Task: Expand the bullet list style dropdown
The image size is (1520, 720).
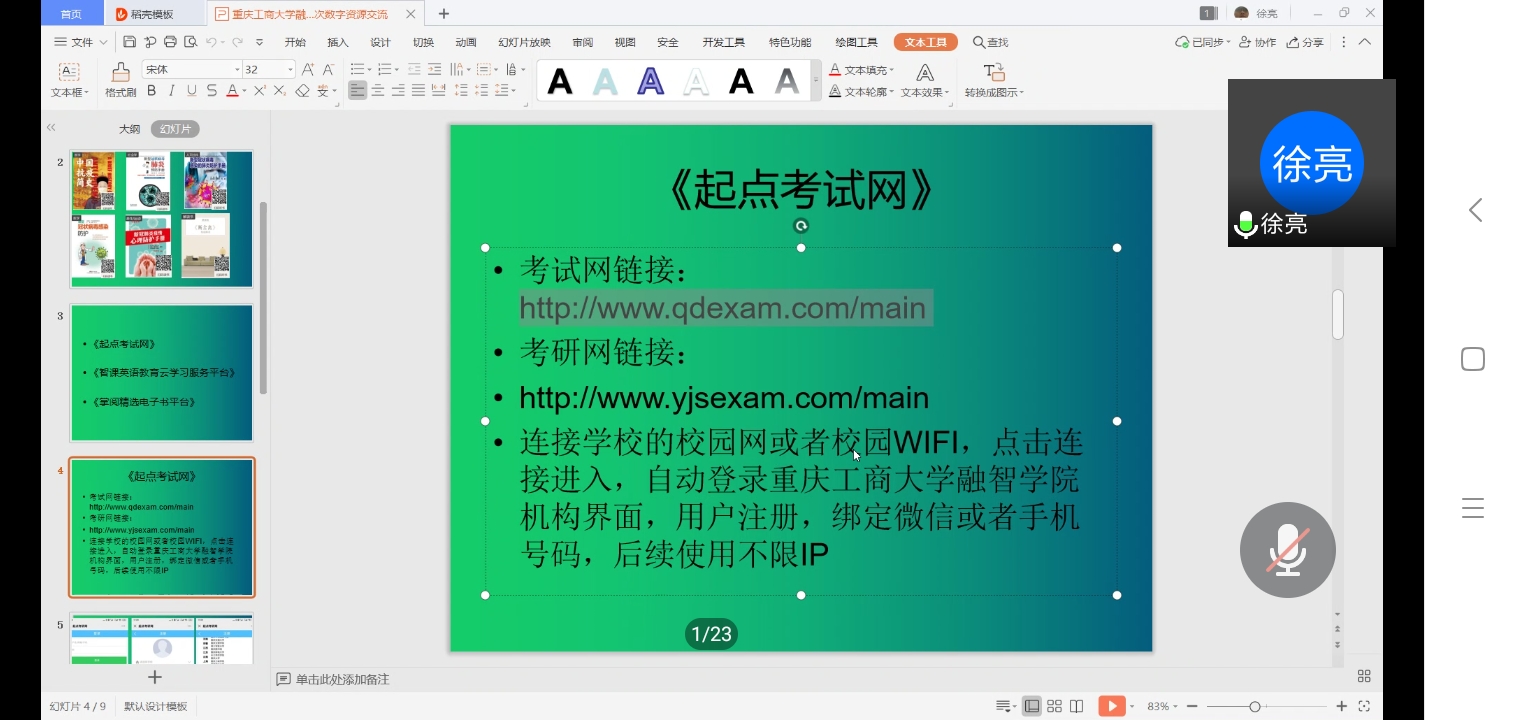Action: 368,69
